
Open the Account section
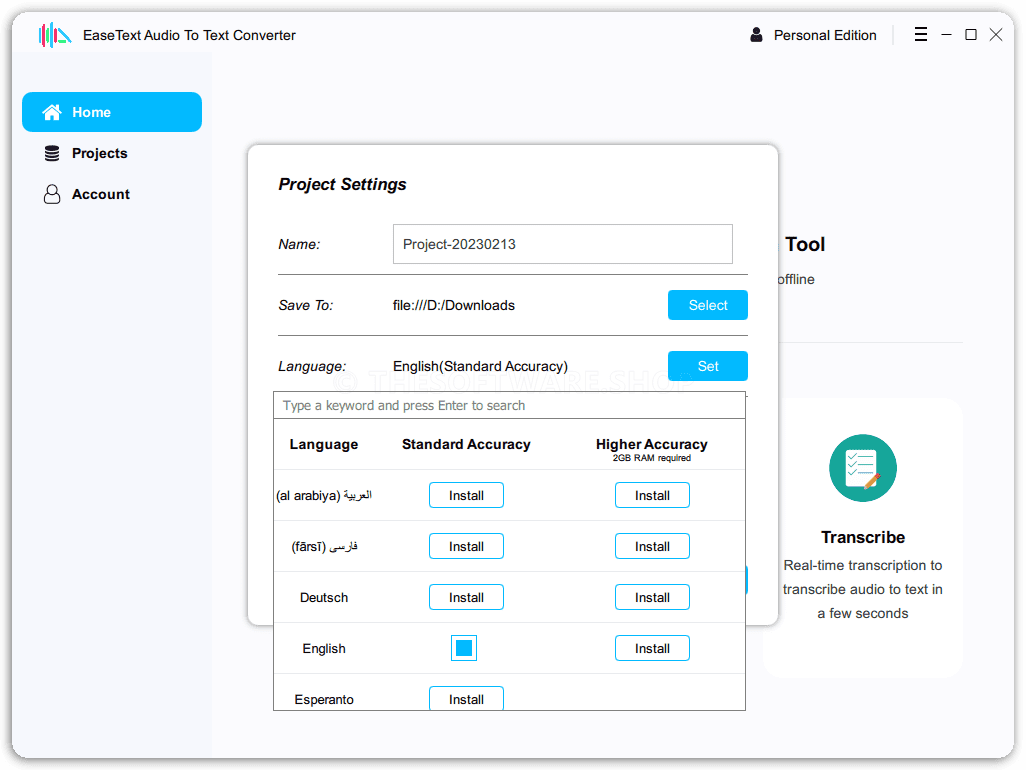[x=112, y=194]
